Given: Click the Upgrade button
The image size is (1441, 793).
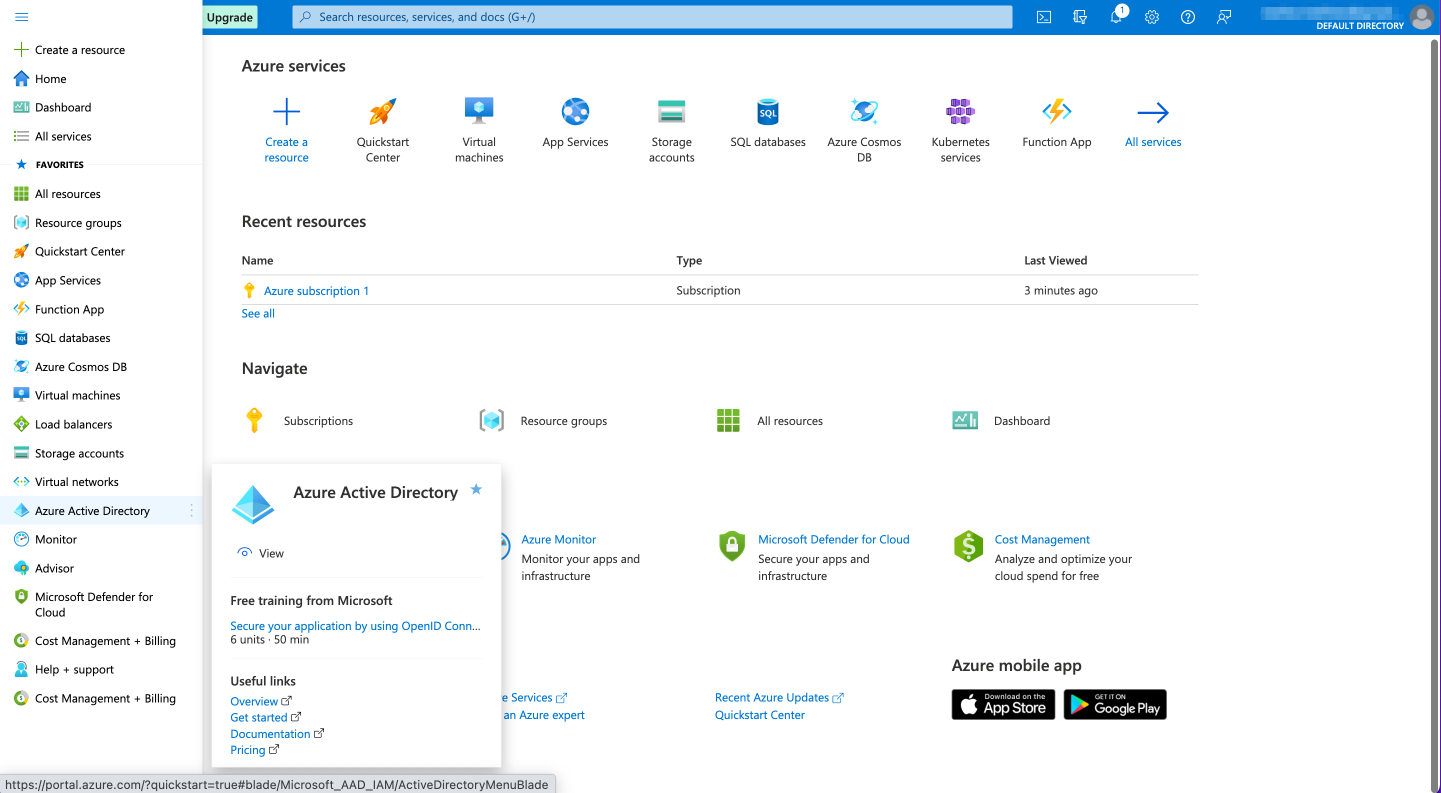Looking at the screenshot, I should (x=230, y=17).
